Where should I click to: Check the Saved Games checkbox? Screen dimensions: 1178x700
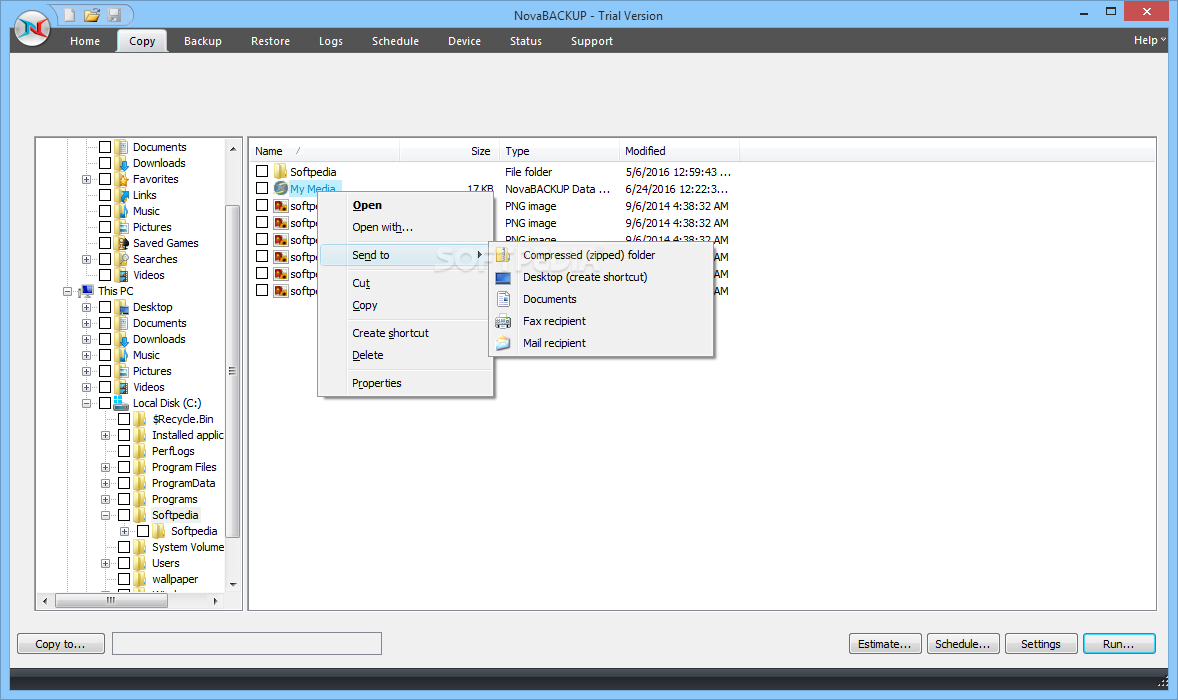(105, 243)
